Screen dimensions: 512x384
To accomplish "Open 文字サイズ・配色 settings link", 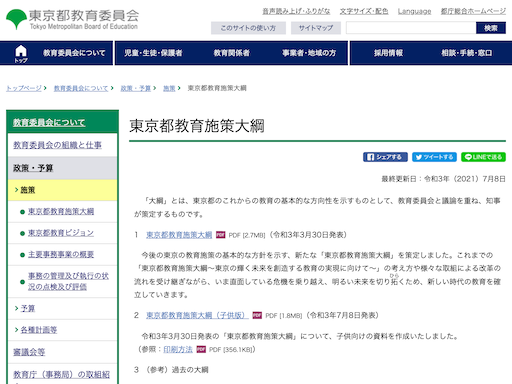I will (364, 11).
